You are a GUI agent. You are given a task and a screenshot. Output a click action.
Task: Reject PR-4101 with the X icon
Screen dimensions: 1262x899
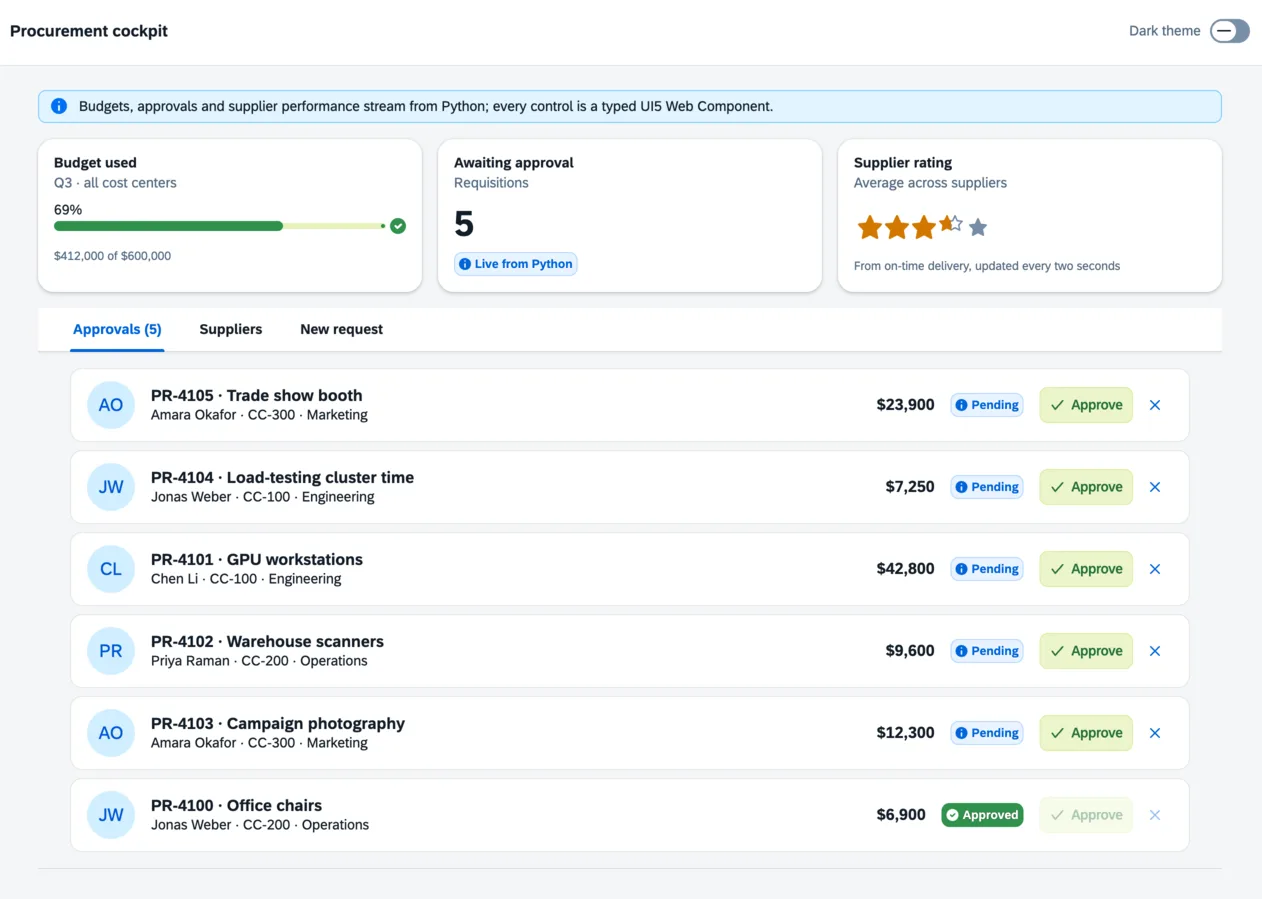(1155, 569)
